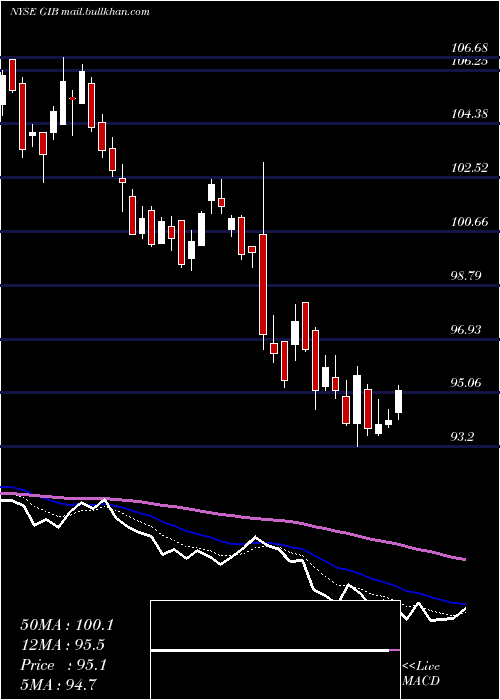Click the 104.38 price label
500x700 pixels.
469,114
